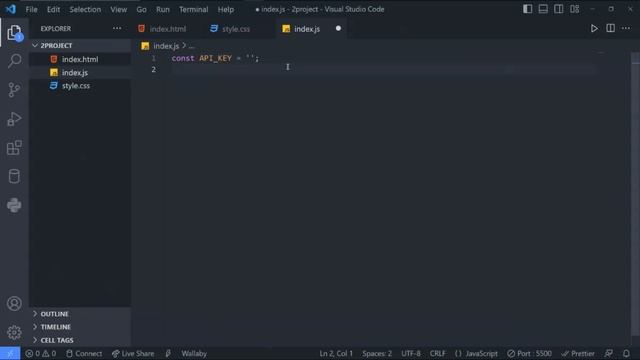
Task: Click Wallaby in the status bar
Action: point(194,353)
